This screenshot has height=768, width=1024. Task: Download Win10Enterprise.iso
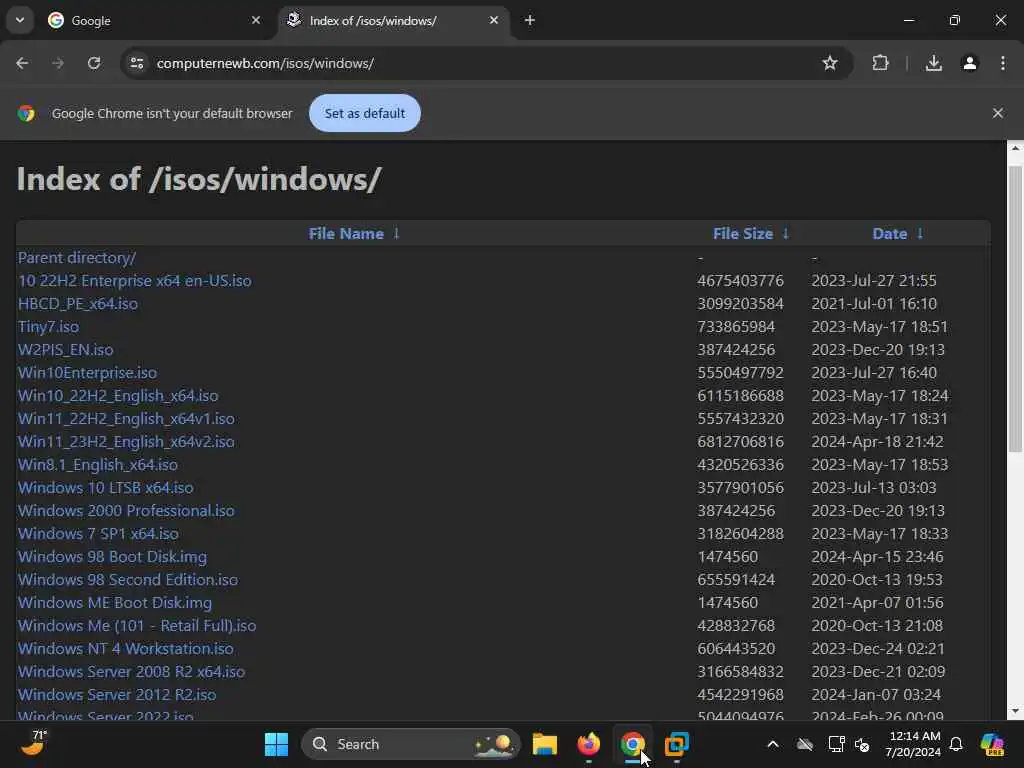pyautogui.click(x=88, y=373)
